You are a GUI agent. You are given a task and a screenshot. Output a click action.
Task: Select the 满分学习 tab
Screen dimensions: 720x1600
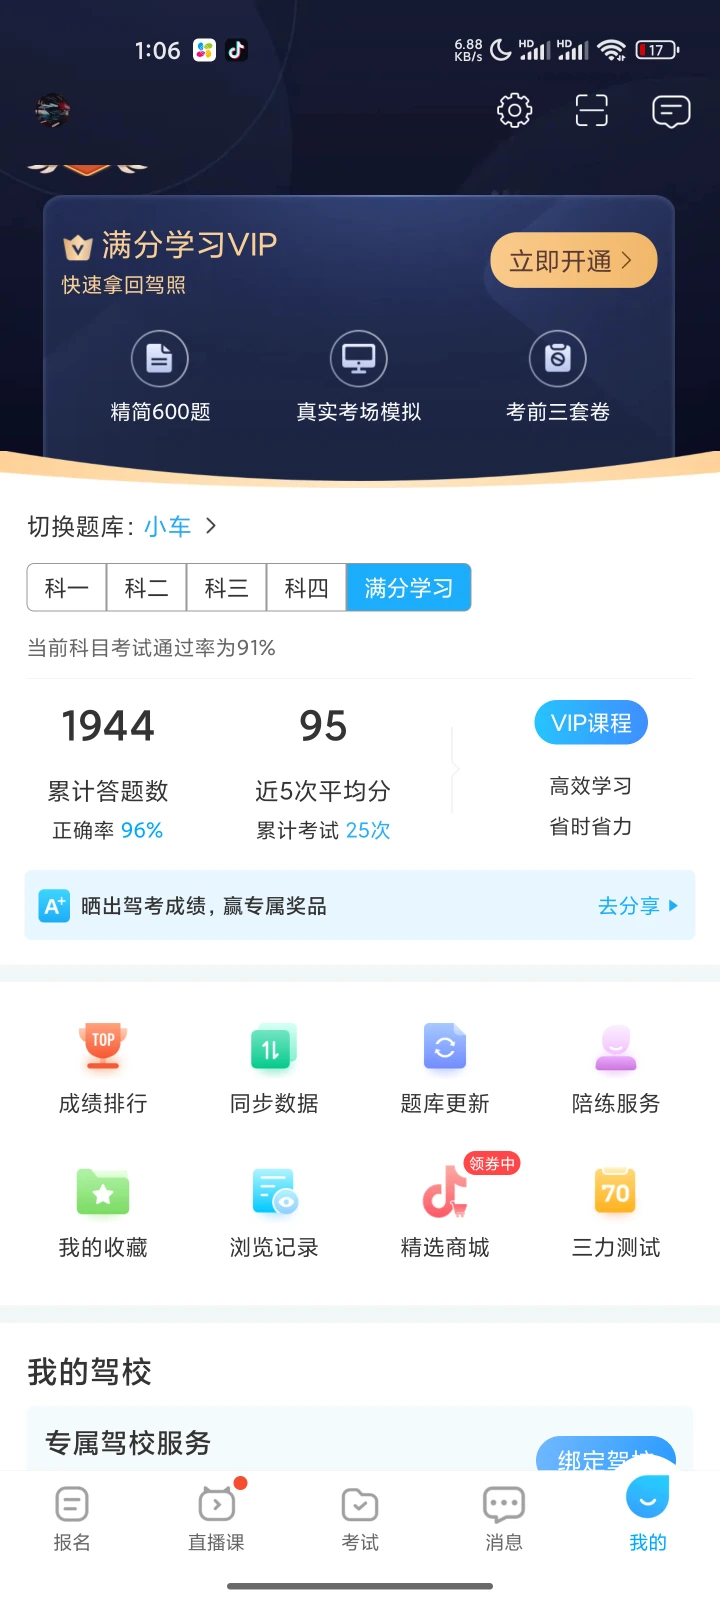(x=409, y=588)
